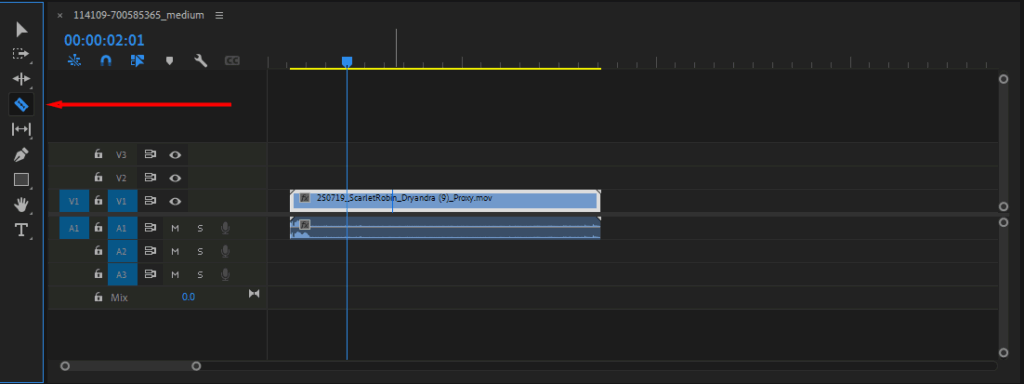Select the Slip tool
1024x384 pixels.
[x=22, y=129]
